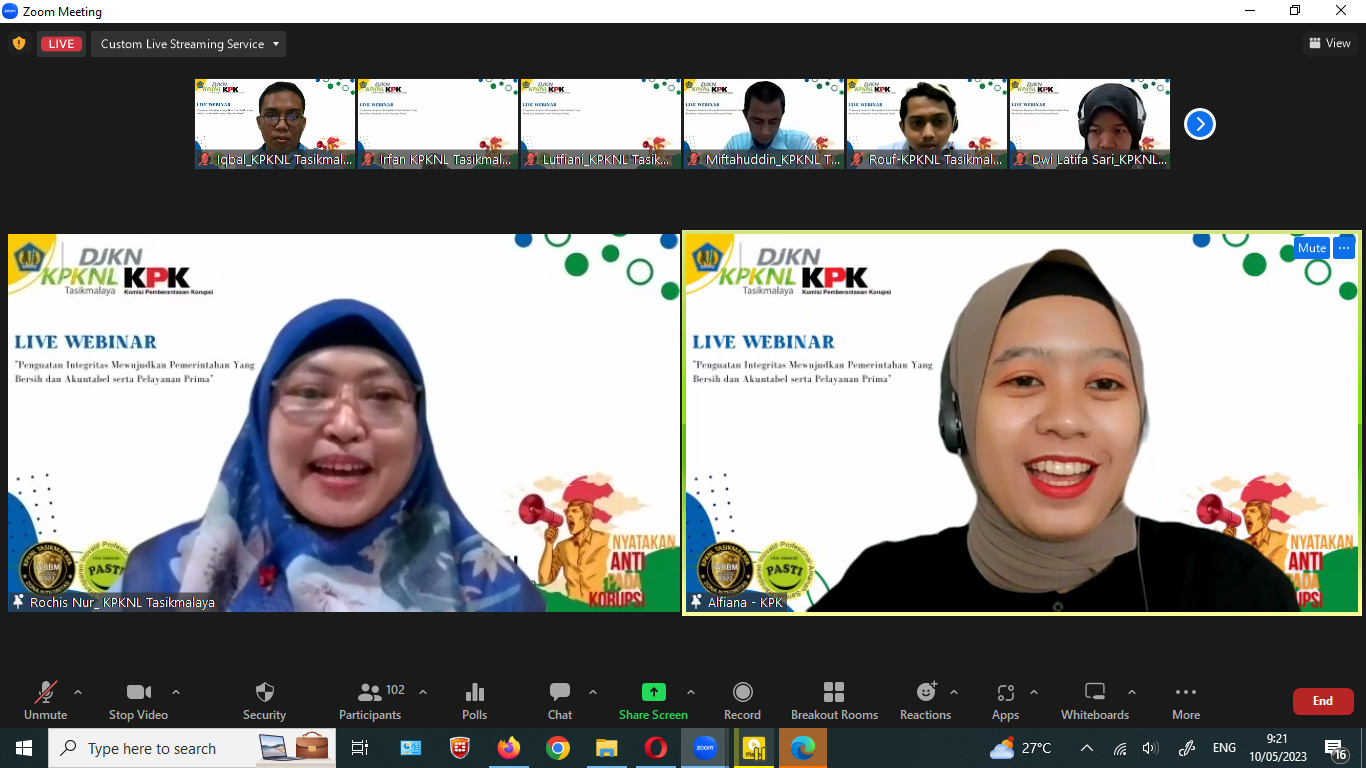Mute Alfiana's audio from her video tile
Screen dimensions: 1366x768
pos(1311,247)
